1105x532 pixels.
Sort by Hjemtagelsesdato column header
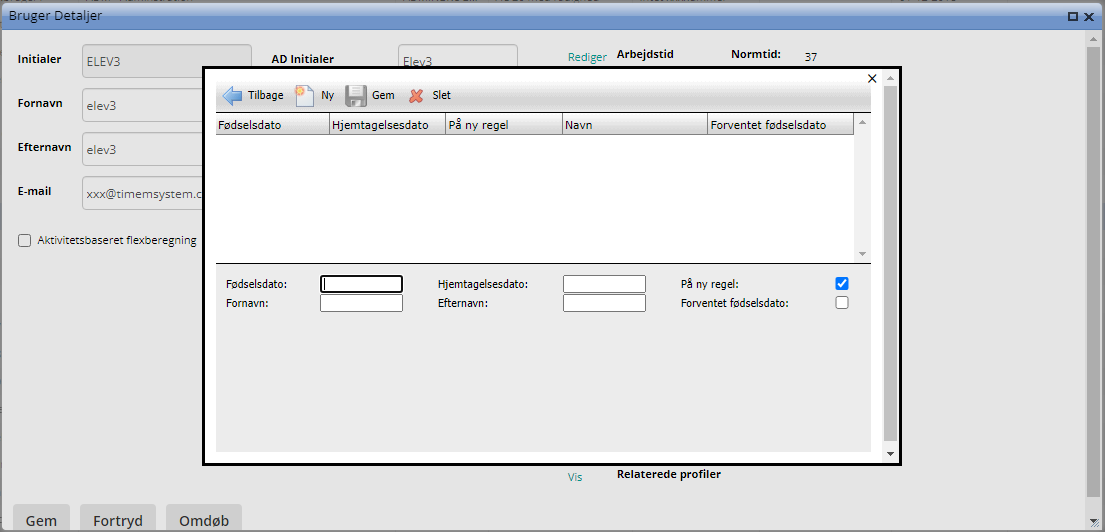(x=387, y=125)
